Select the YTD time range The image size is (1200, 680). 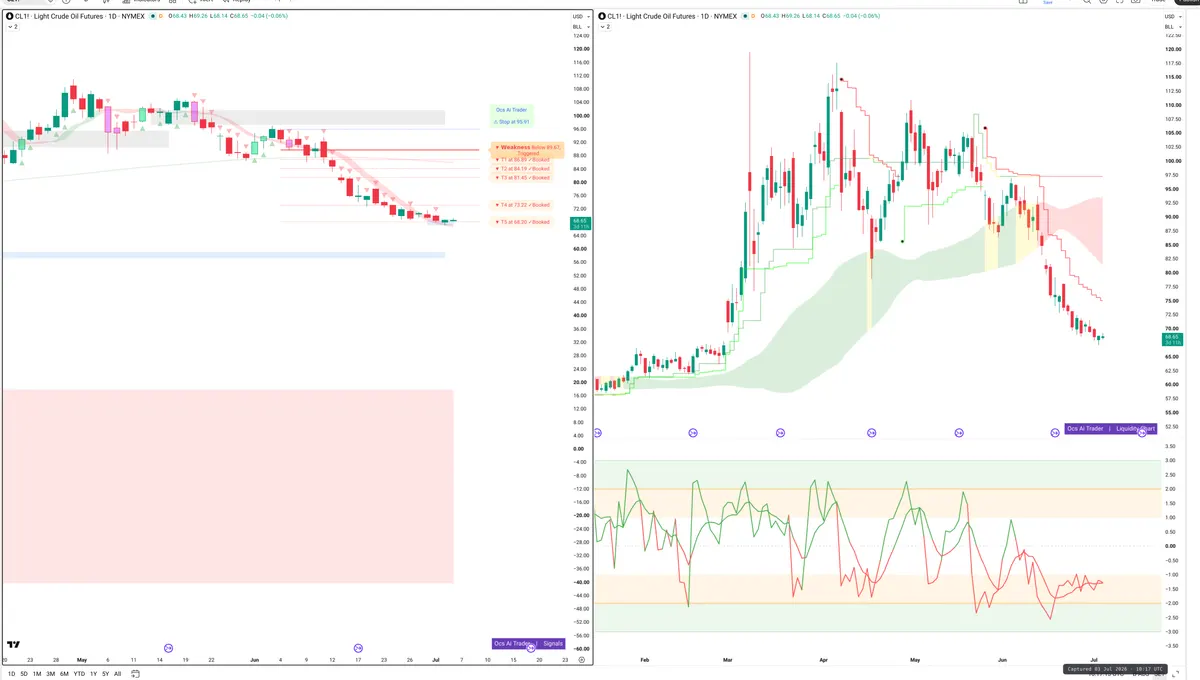(79, 674)
